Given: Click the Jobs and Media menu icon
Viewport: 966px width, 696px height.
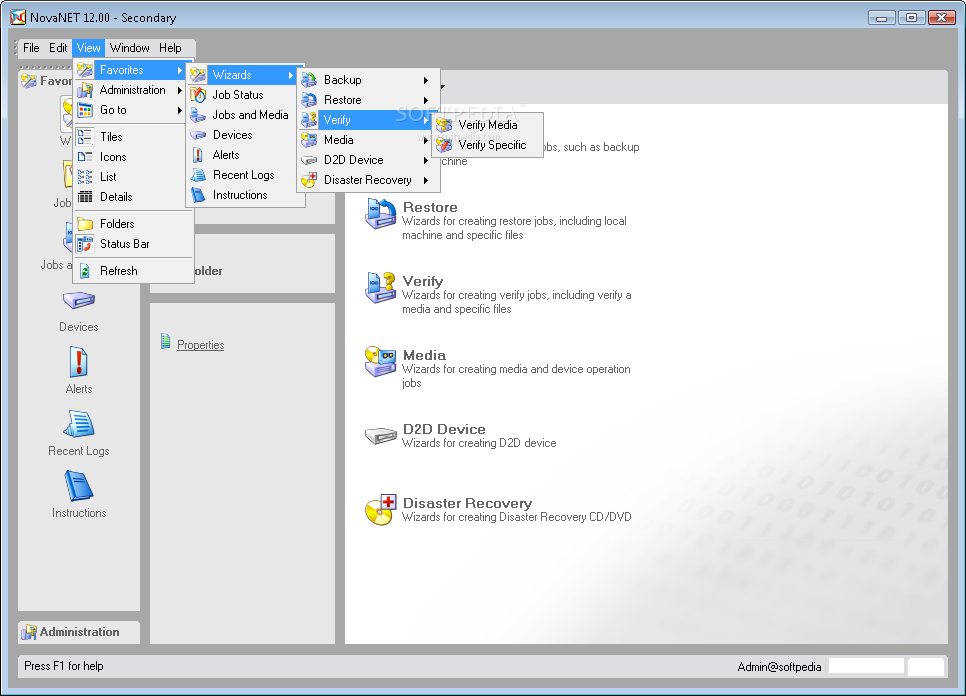Looking at the screenshot, I should 198,115.
